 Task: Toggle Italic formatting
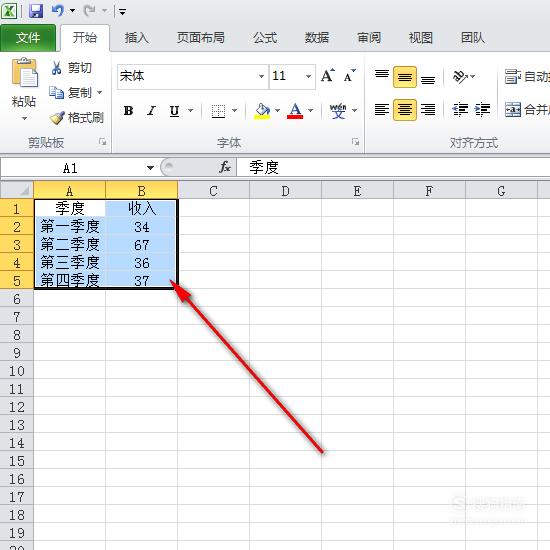[152, 111]
